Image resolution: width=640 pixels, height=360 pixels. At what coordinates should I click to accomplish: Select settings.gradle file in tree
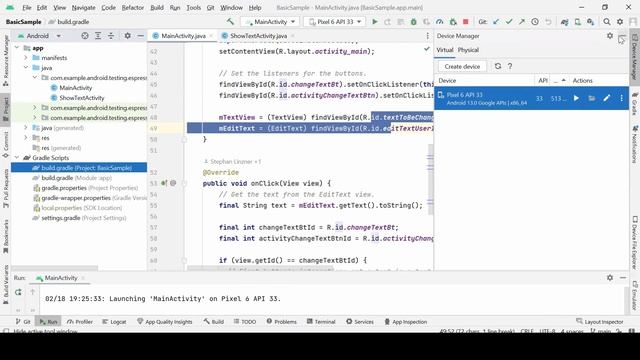point(79,218)
